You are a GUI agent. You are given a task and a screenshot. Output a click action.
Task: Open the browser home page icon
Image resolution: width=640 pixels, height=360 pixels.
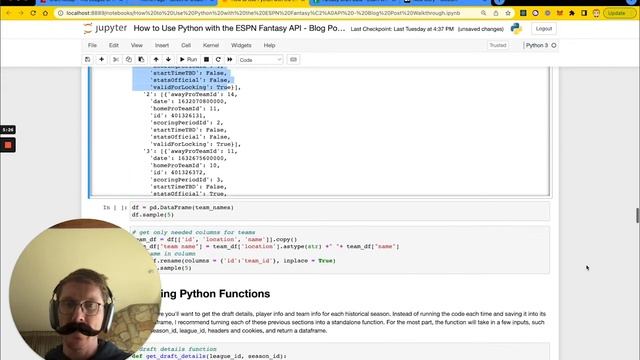tap(45, 13)
